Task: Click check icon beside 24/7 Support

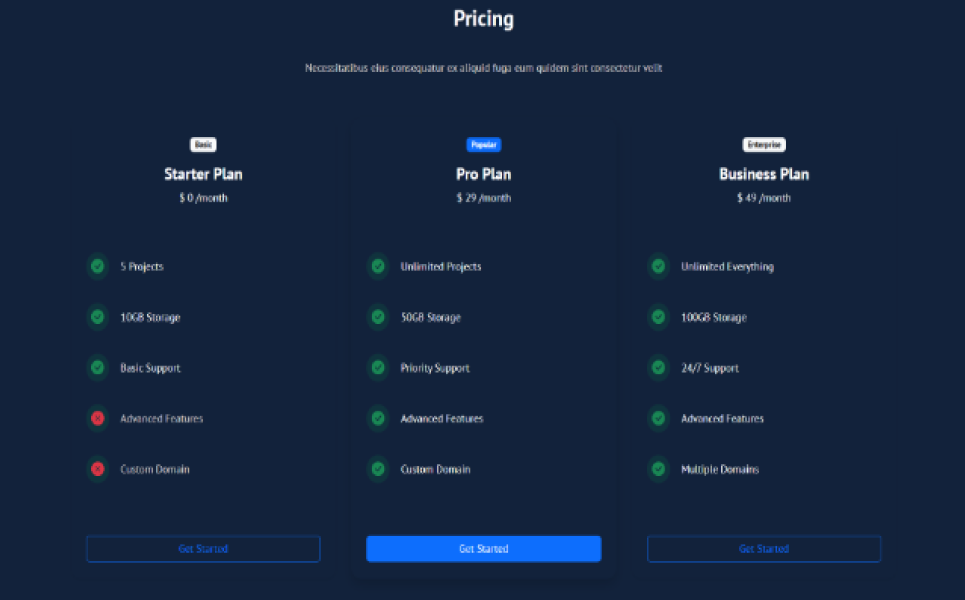Action: (x=658, y=368)
